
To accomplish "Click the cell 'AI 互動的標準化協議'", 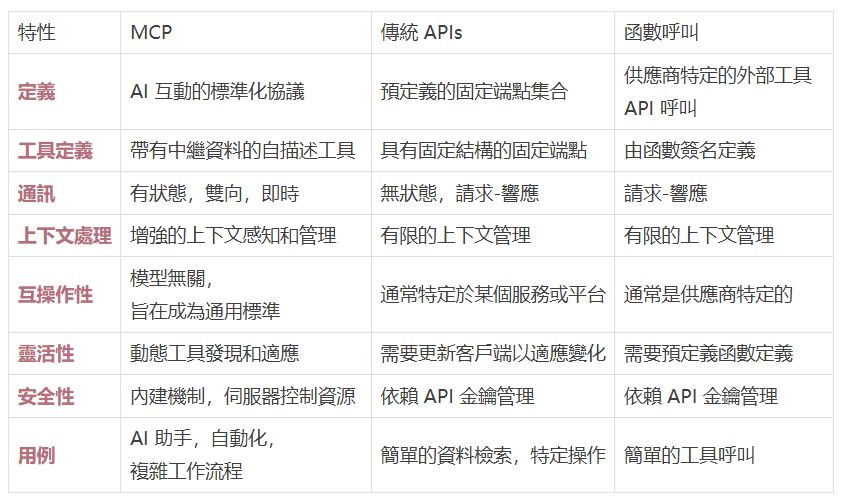I will coord(217,92).
